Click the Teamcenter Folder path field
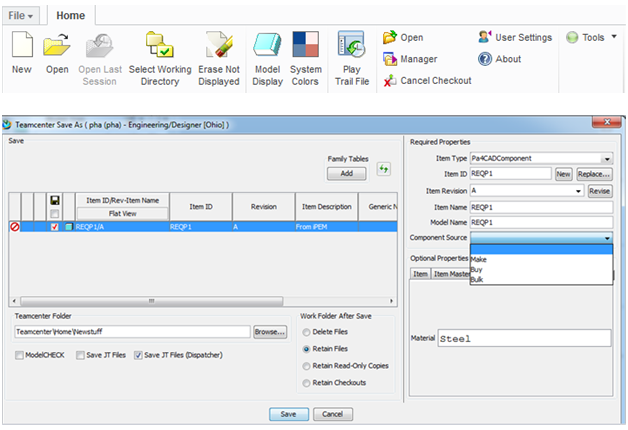 click(x=132, y=332)
